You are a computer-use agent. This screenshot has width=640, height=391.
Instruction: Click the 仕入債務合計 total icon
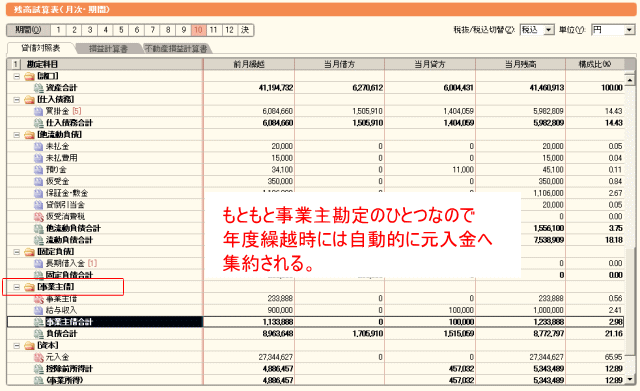tap(39, 123)
